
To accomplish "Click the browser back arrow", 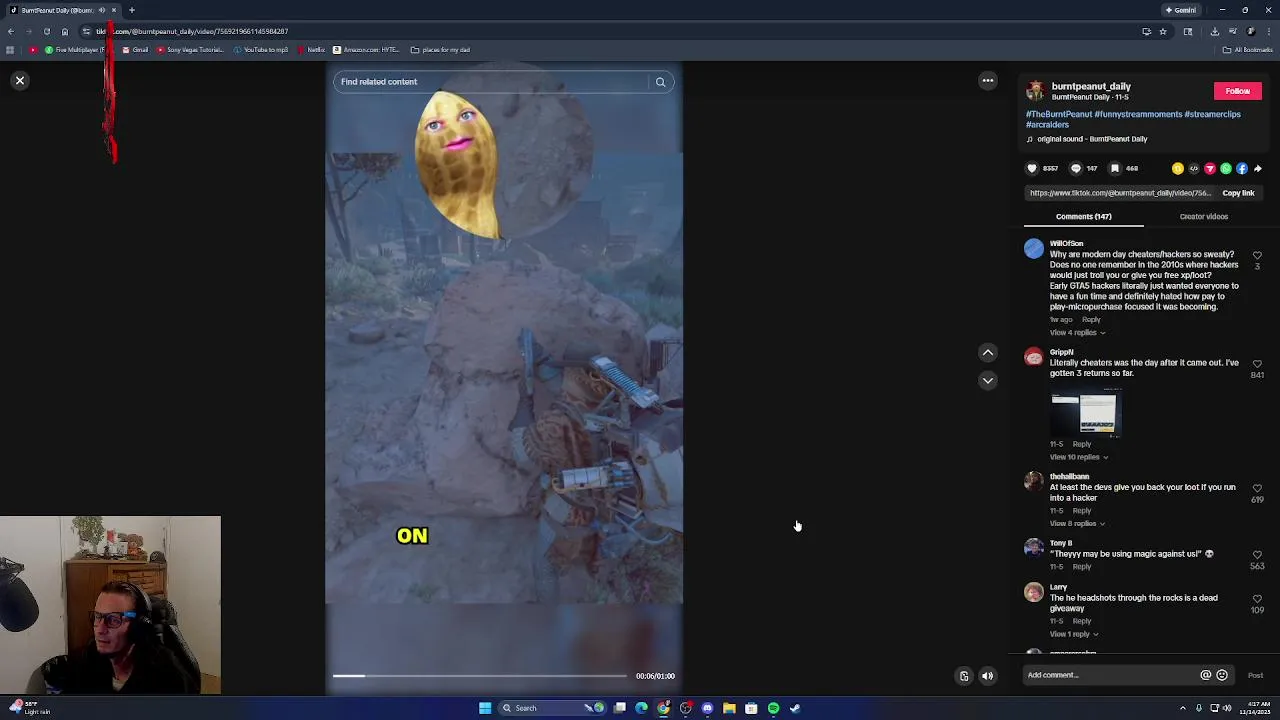I will (11, 31).
